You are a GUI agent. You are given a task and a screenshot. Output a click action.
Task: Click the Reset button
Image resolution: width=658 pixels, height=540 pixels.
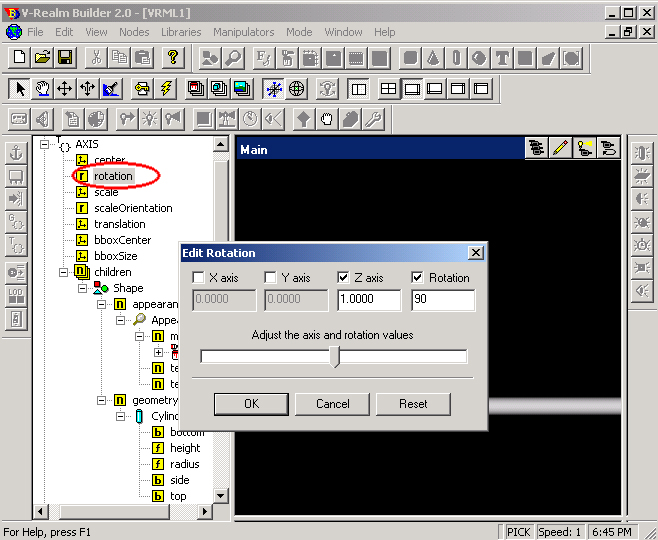click(413, 404)
